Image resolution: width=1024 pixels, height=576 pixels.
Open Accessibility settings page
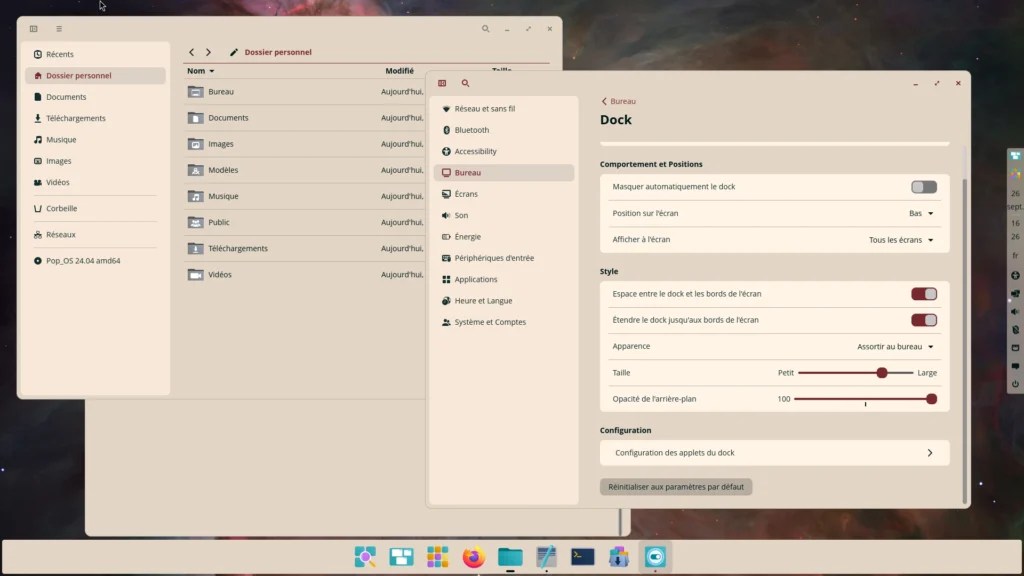point(504,151)
